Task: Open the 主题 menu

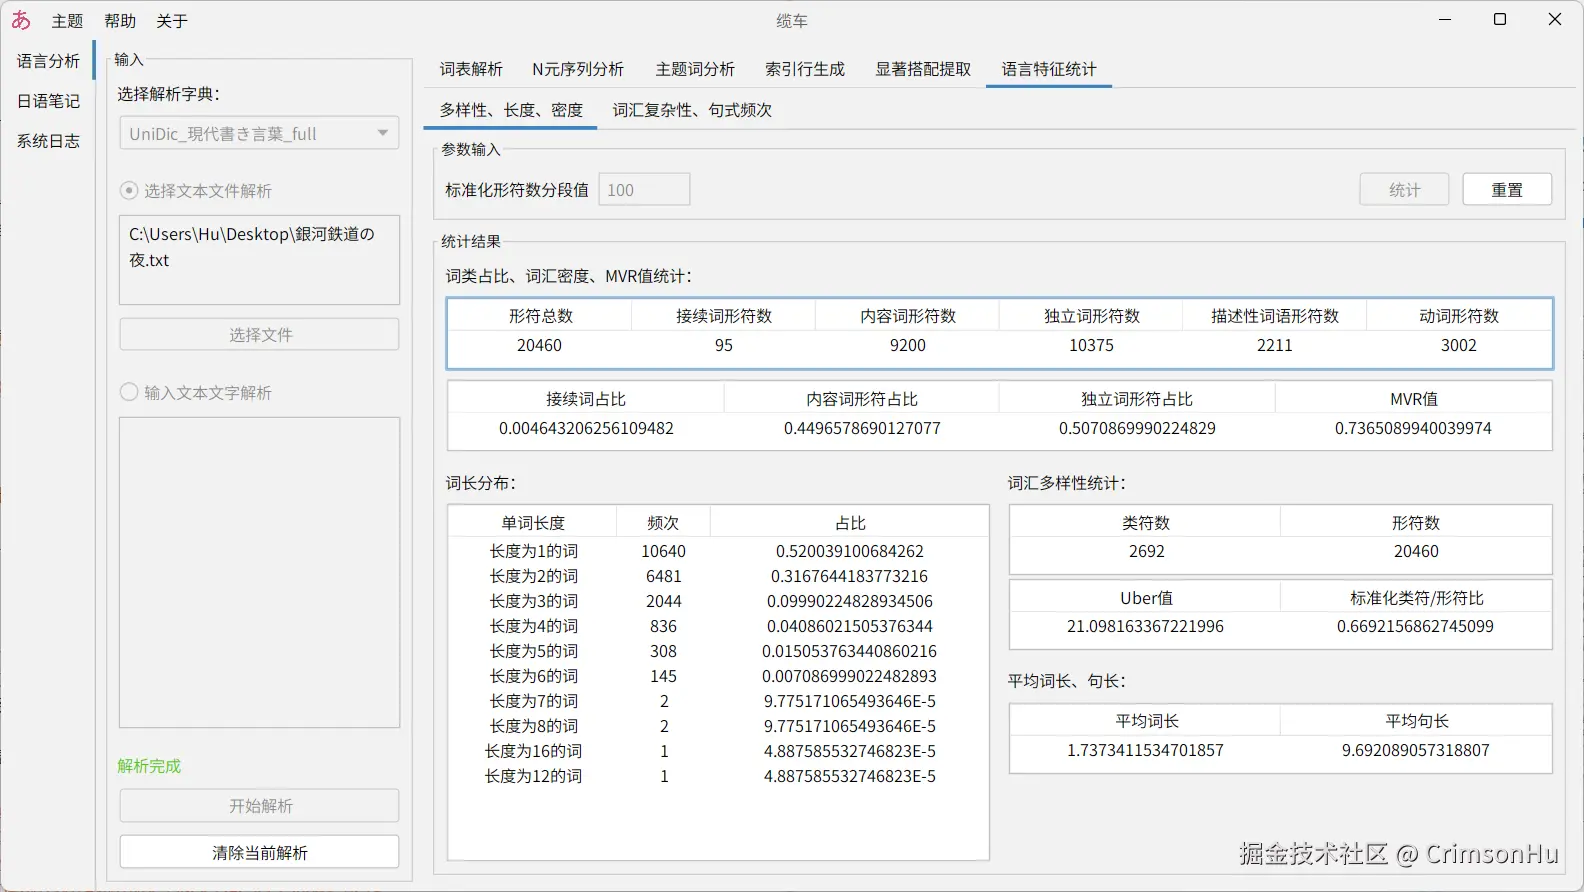Action: click(67, 21)
